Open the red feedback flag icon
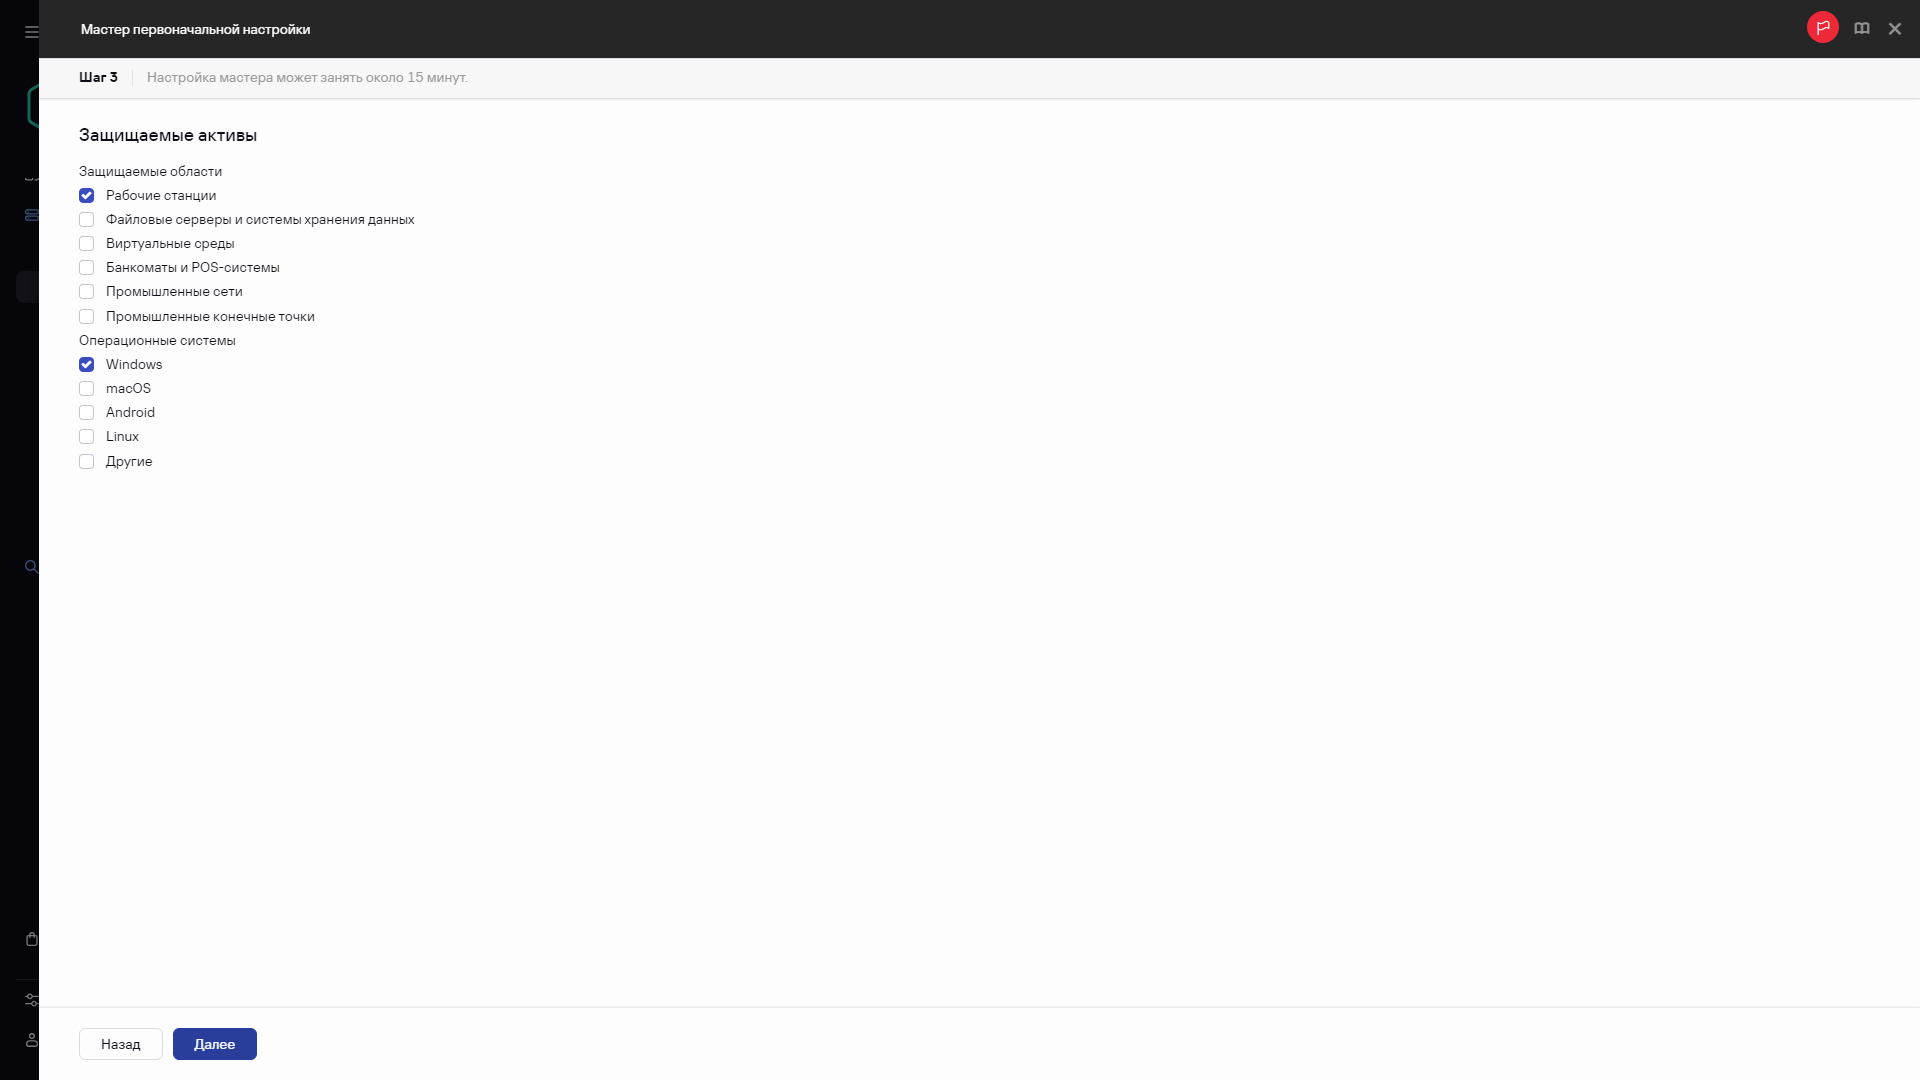The width and height of the screenshot is (1920, 1080). coord(1822,28)
